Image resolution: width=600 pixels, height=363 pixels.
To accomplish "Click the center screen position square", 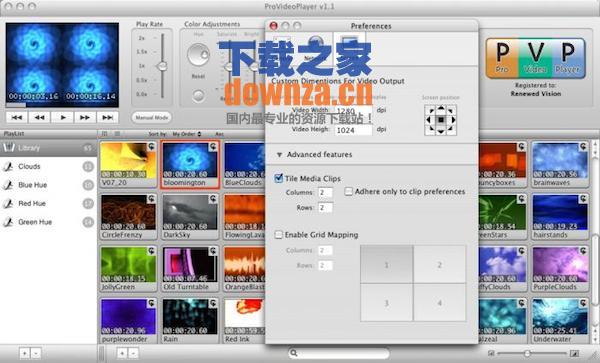I will (x=440, y=120).
